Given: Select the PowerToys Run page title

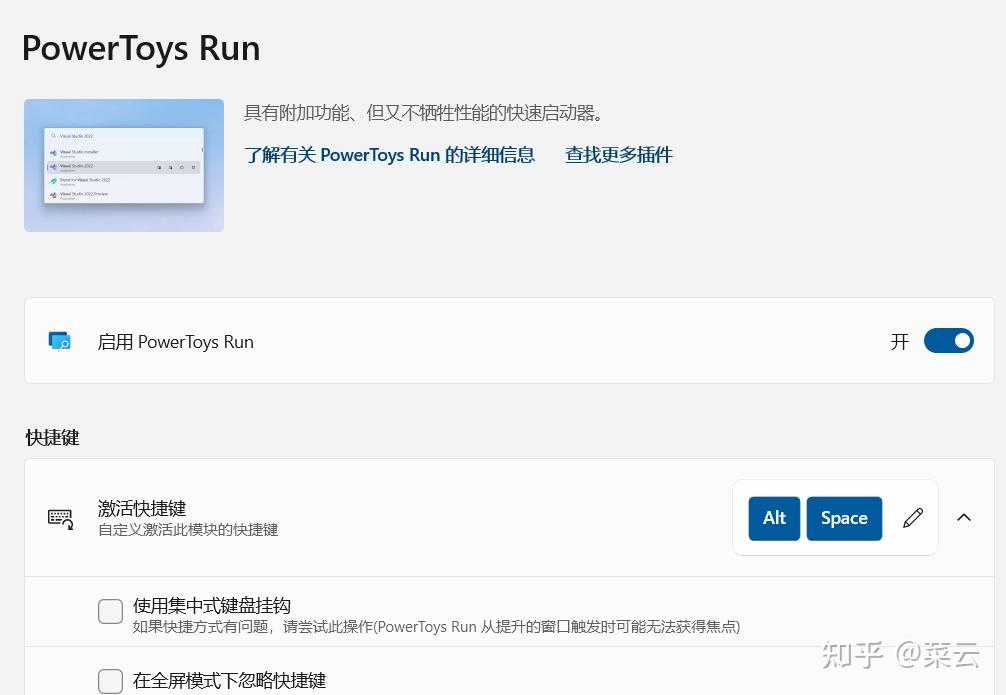Looking at the screenshot, I should (140, 47).
